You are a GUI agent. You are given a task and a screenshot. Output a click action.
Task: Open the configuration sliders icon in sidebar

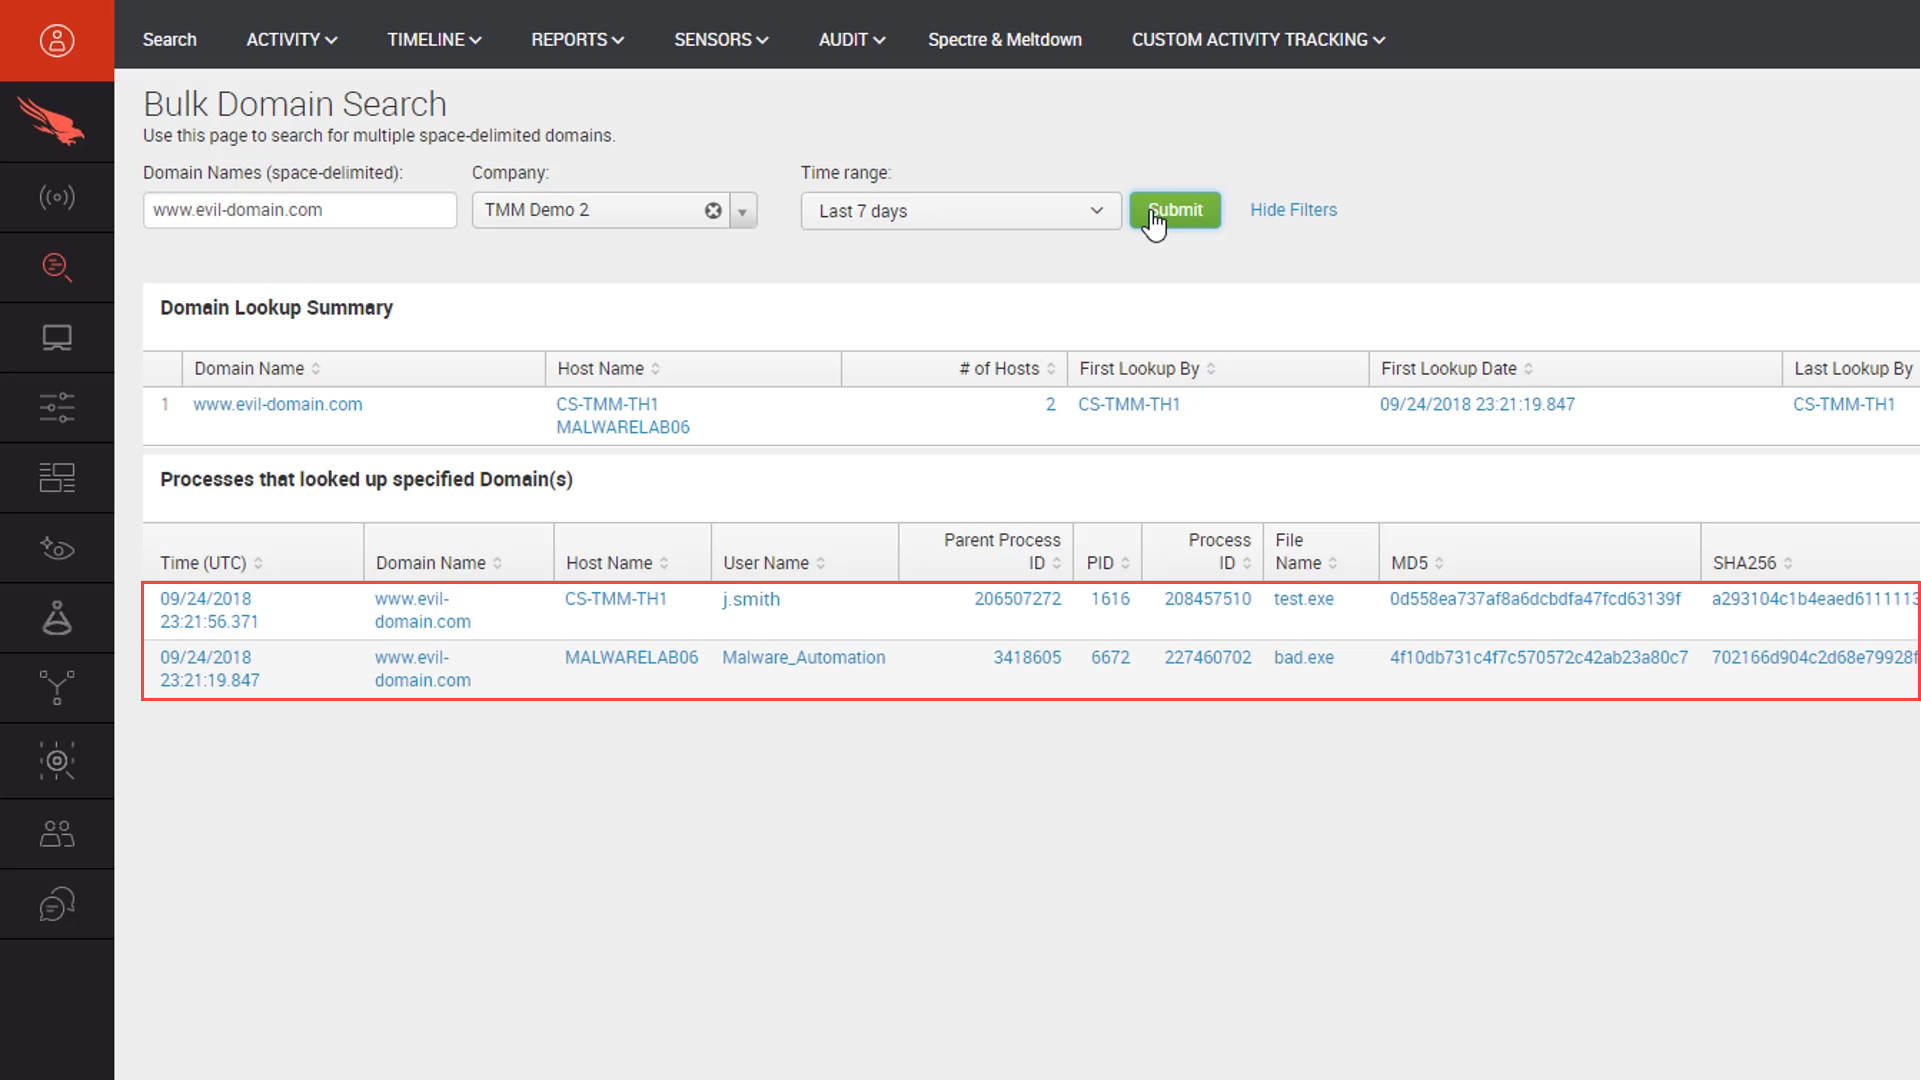(57, 407)
